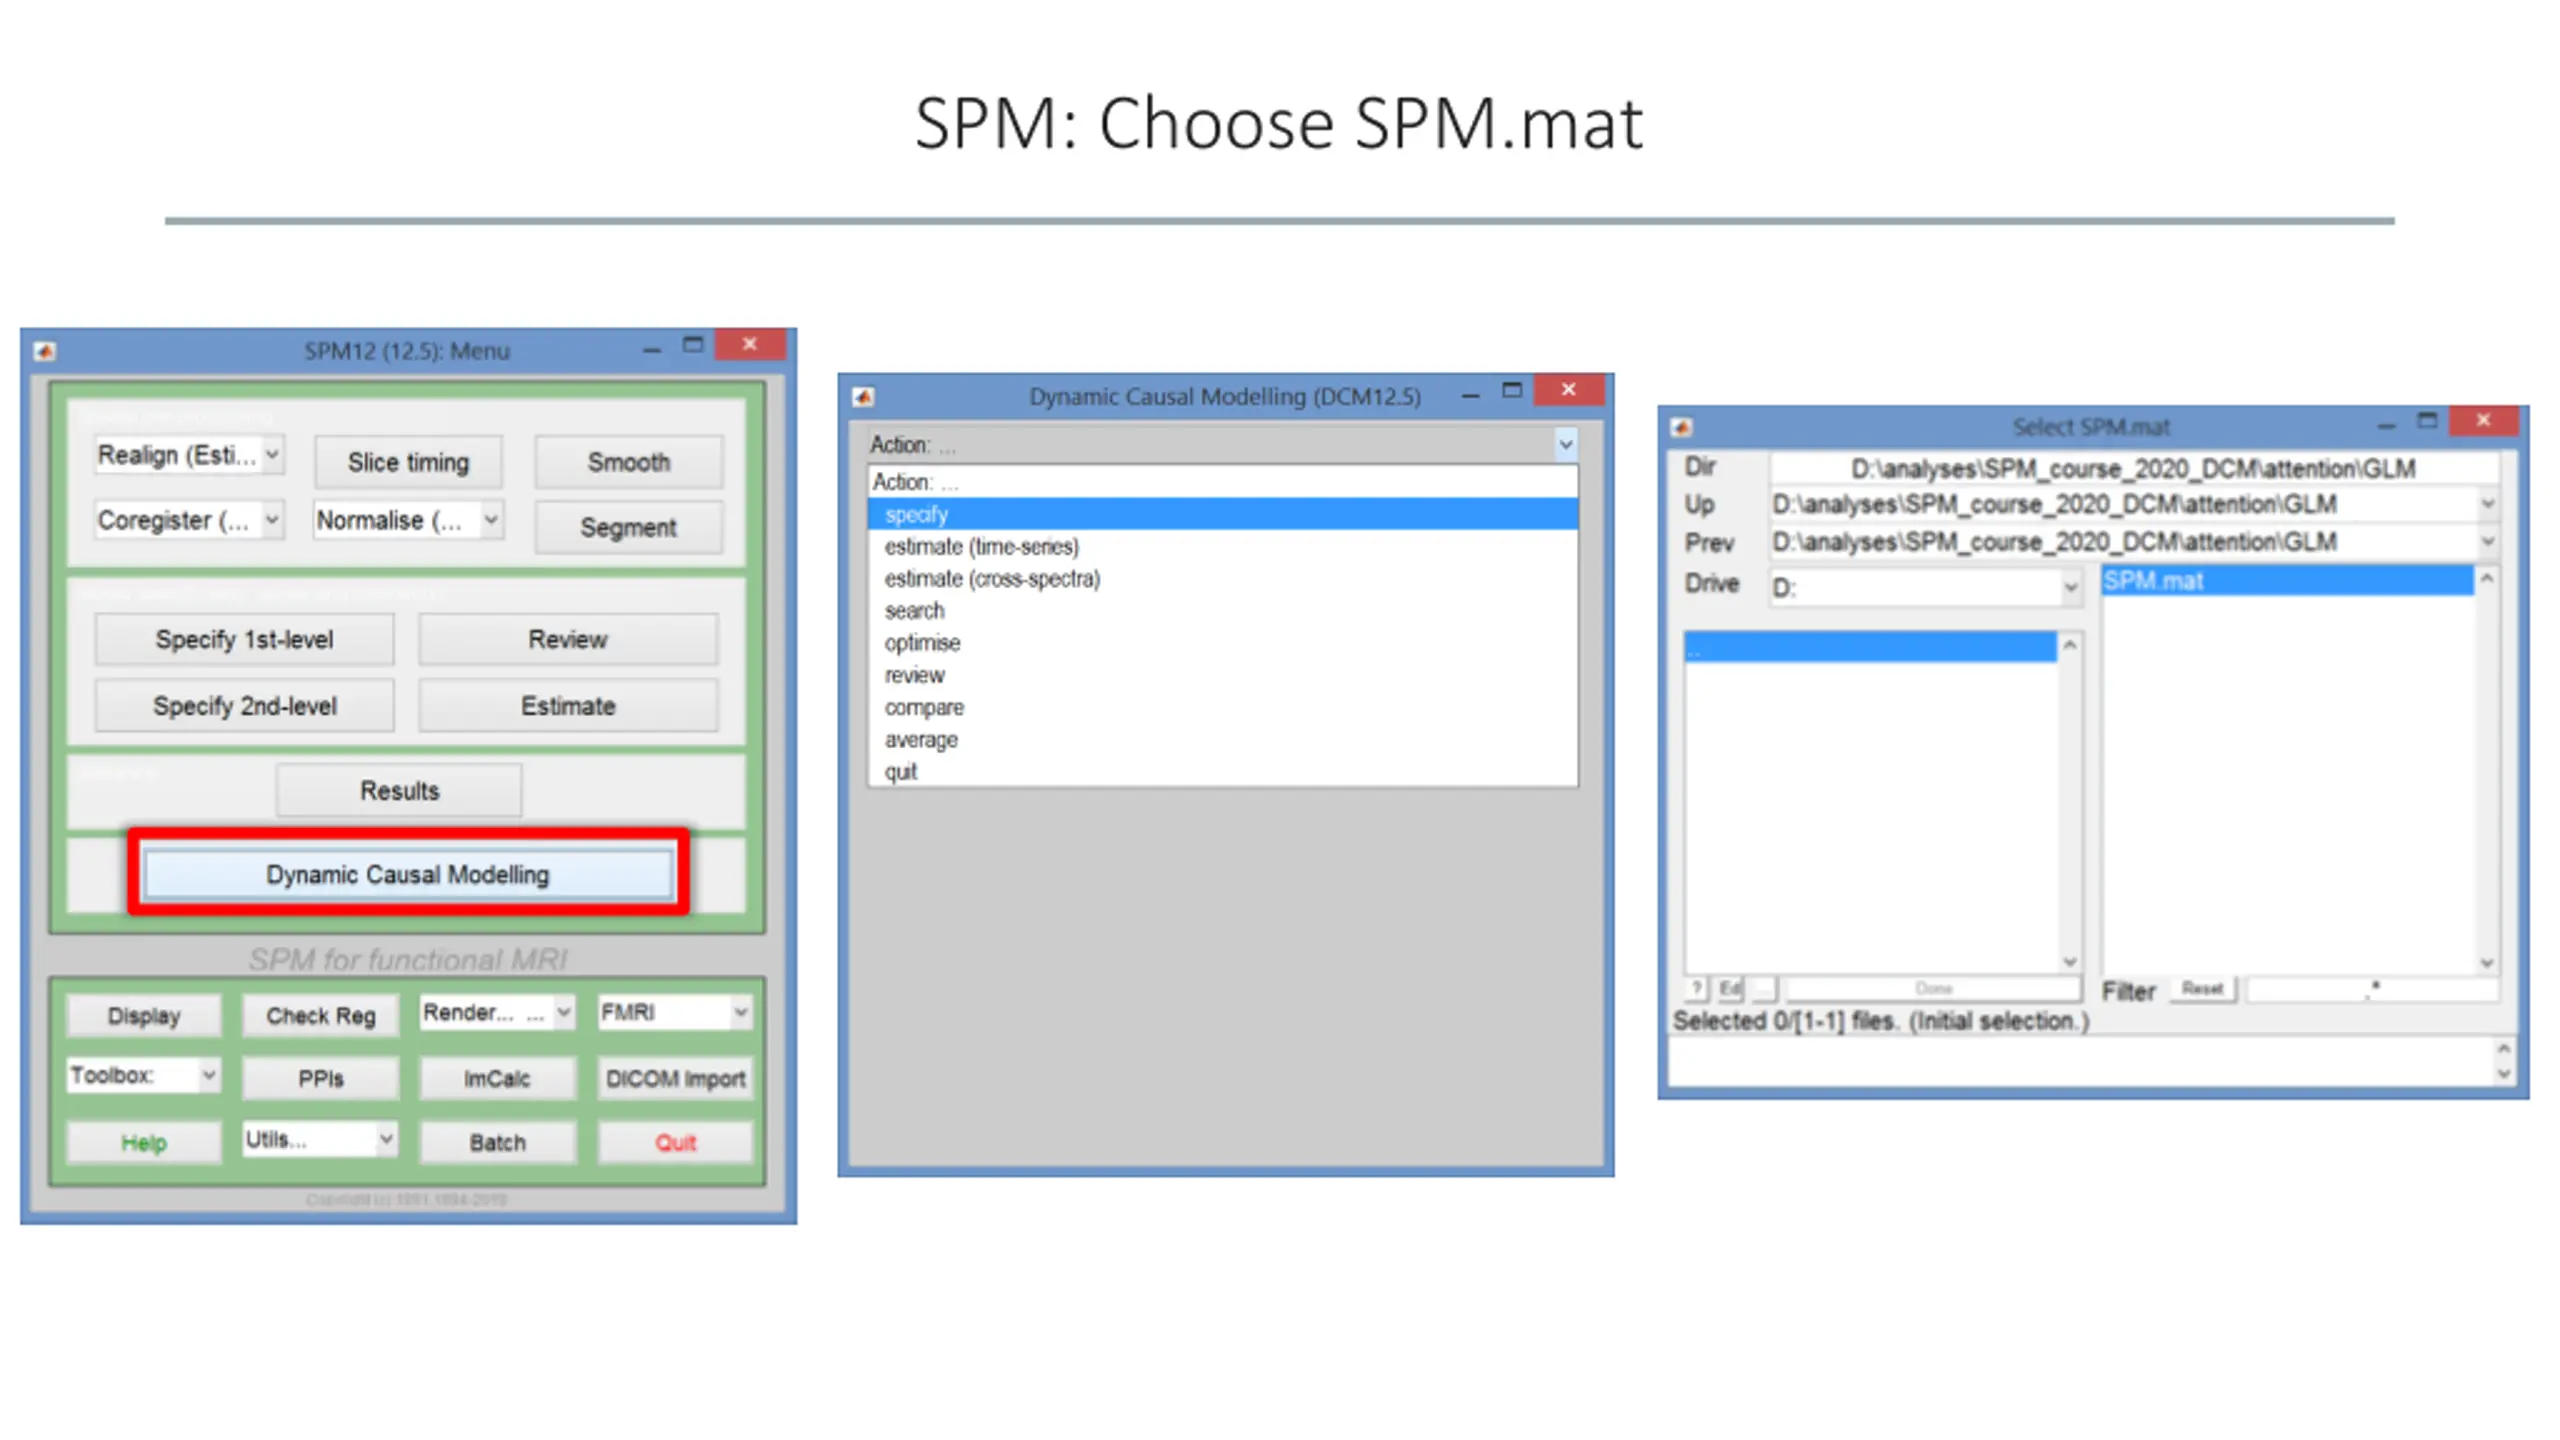Click the '?' help button in file selector
This screenshot has width=2560, height=1440.
(1697, 988)
